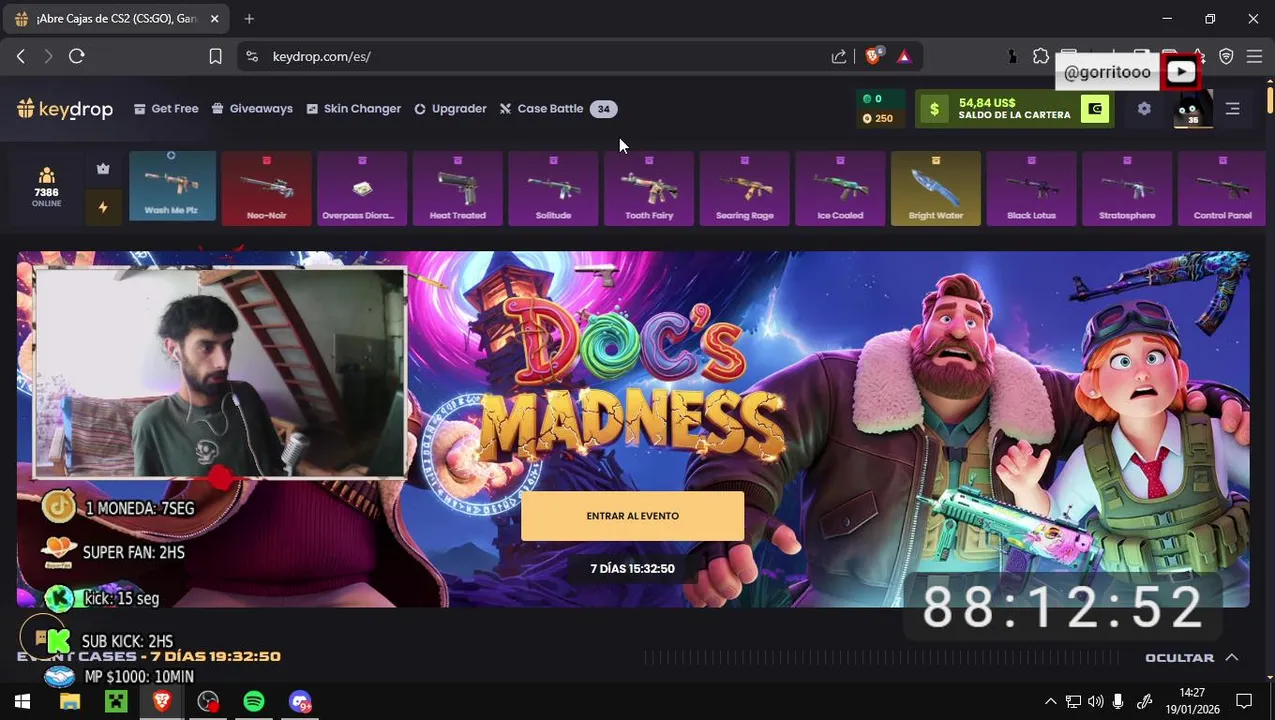1275x720 pixels.
Task: Click the keydrop logo
Action: [65, 109]
